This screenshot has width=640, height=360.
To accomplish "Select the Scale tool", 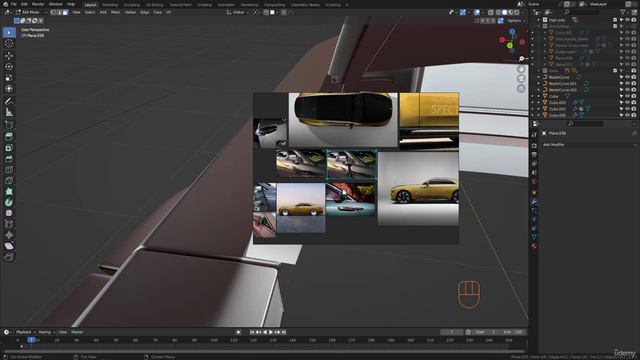I will pos(9,78).
